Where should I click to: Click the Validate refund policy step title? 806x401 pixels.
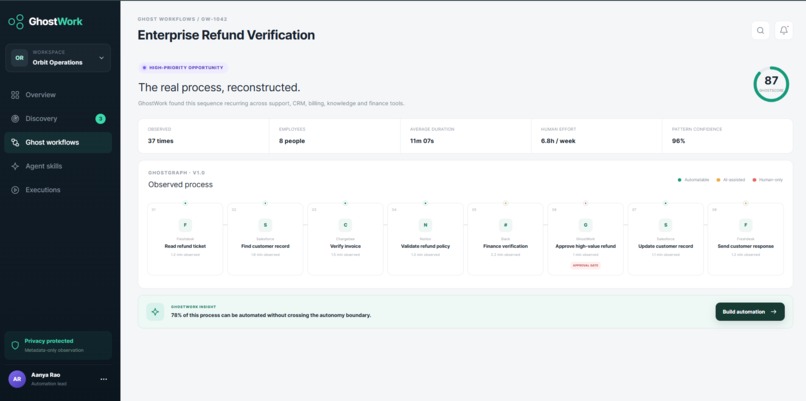pos(425,246)
